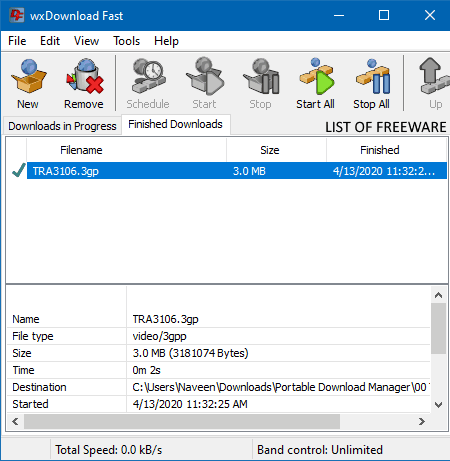
Task: Click horizontal scroll left arrow
Action: (15, 422)
